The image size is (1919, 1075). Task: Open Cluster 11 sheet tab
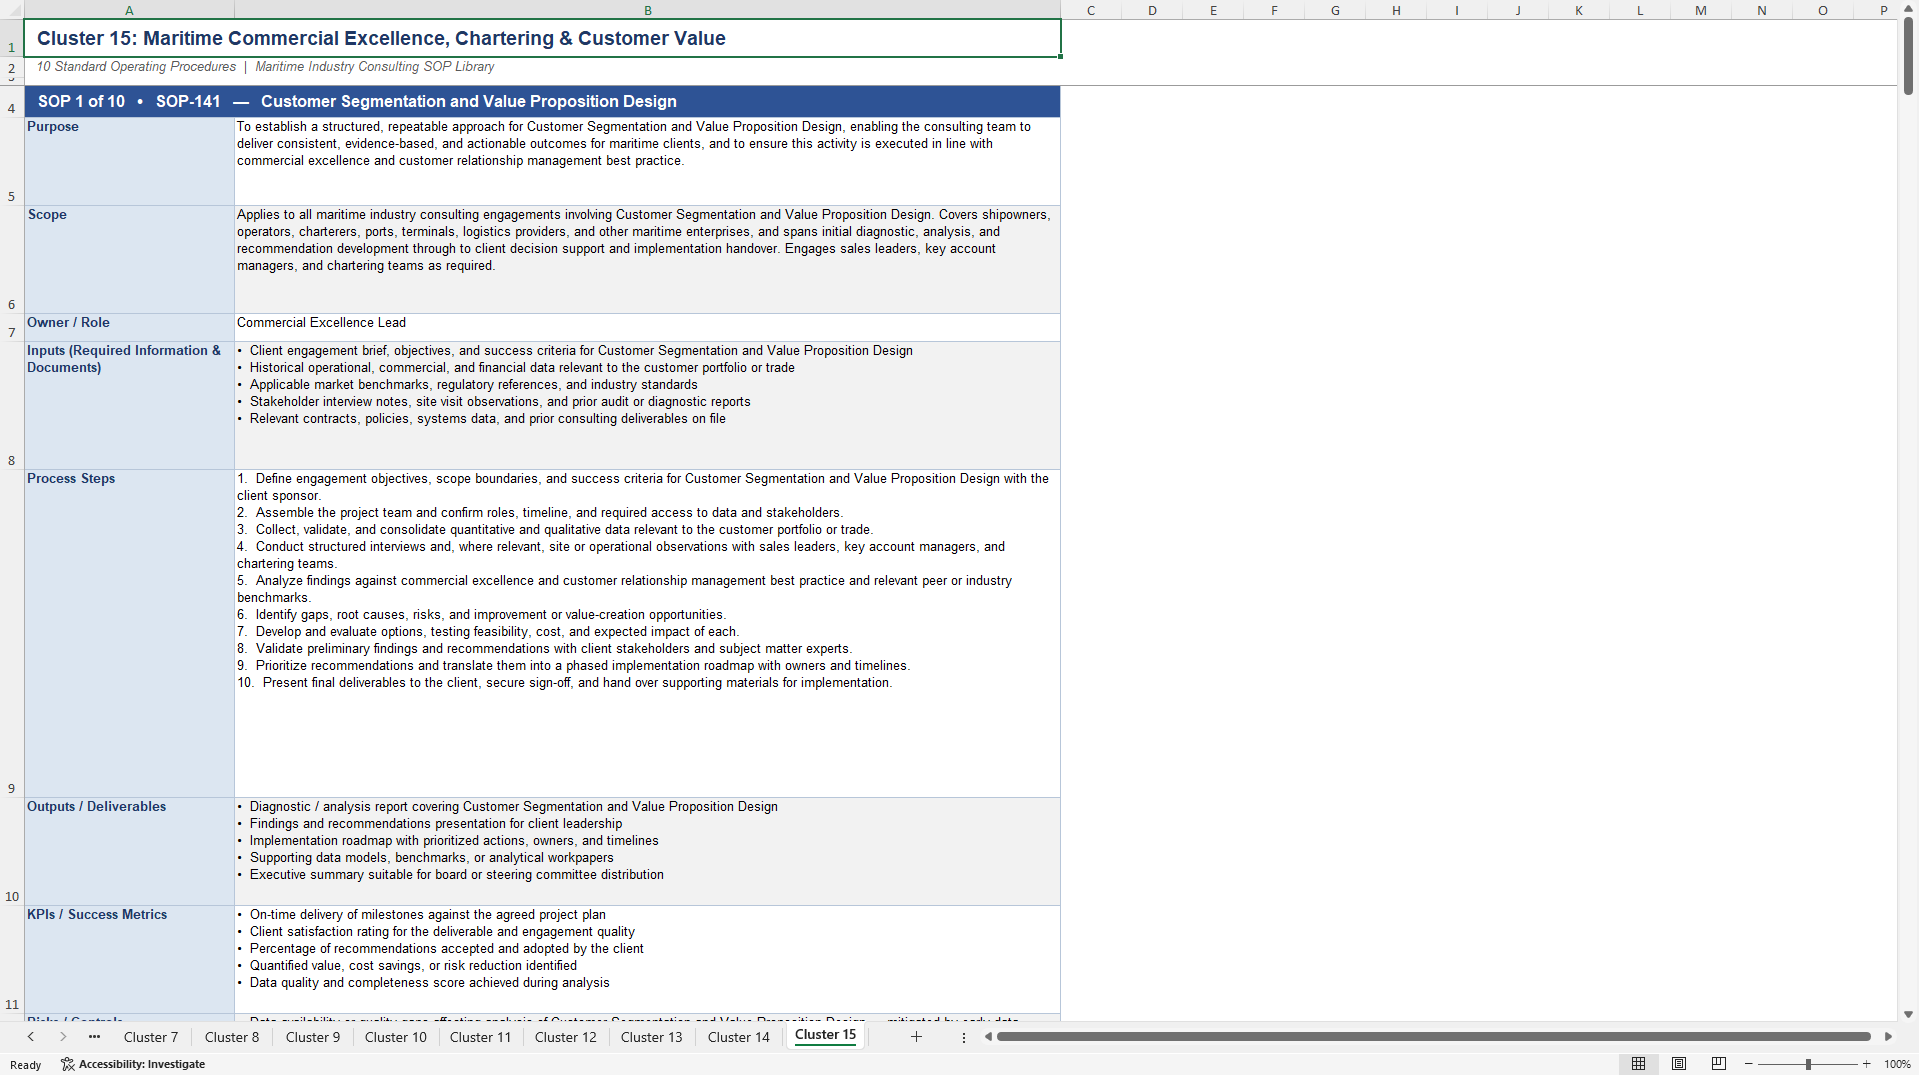[x=481, y=1037]
